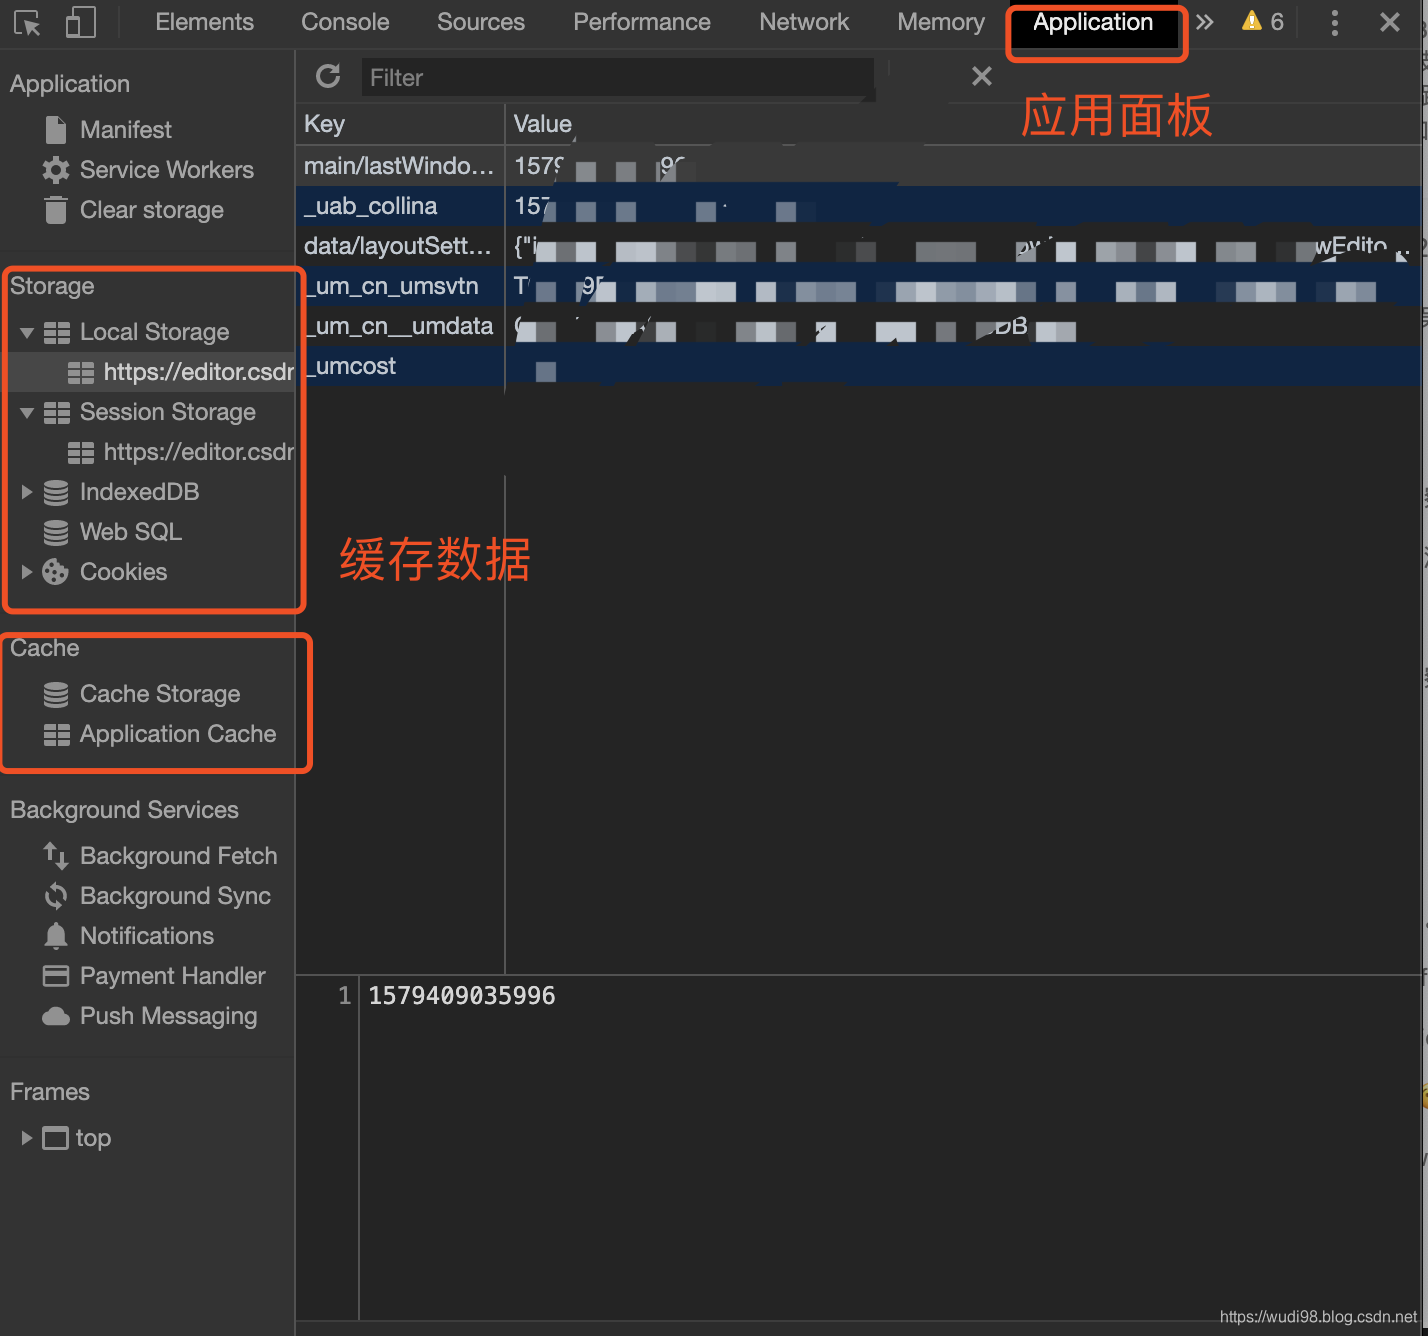Click the Notifications bell icon

56,936
